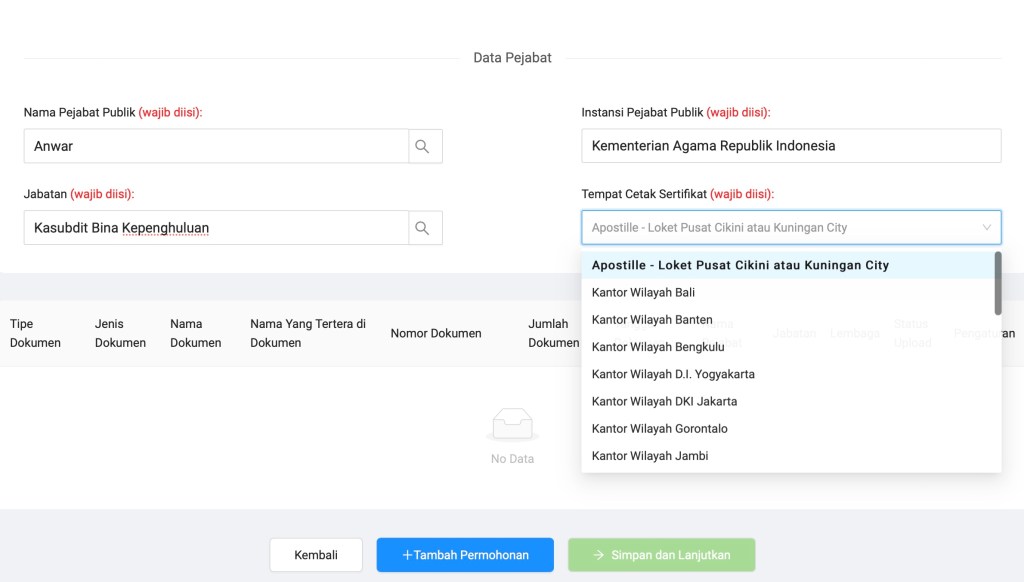Focus the Nama Pejabat Publik input field

(x=216, y=146)
